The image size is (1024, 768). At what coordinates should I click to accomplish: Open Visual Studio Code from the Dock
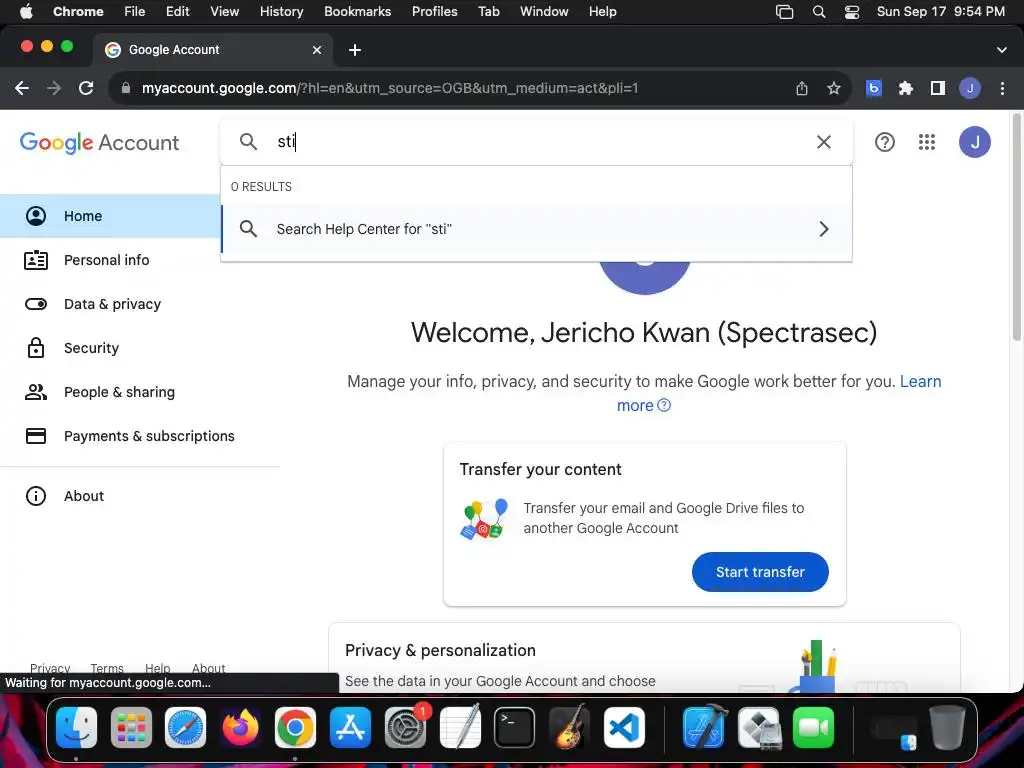pos(624,728)
